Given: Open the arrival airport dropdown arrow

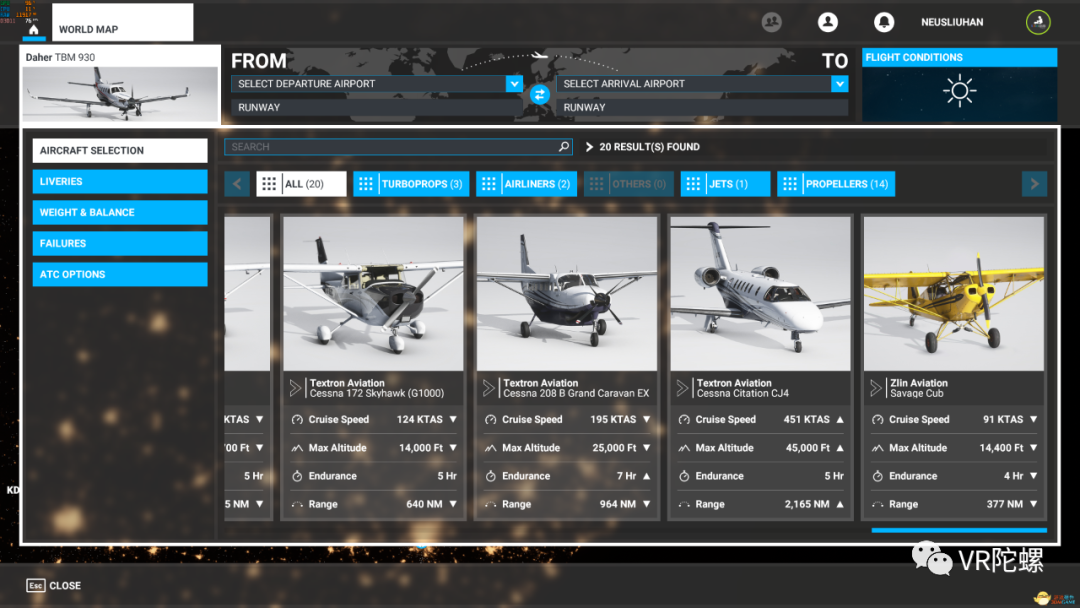Looking at the screenshot, I should click(839, 83).
